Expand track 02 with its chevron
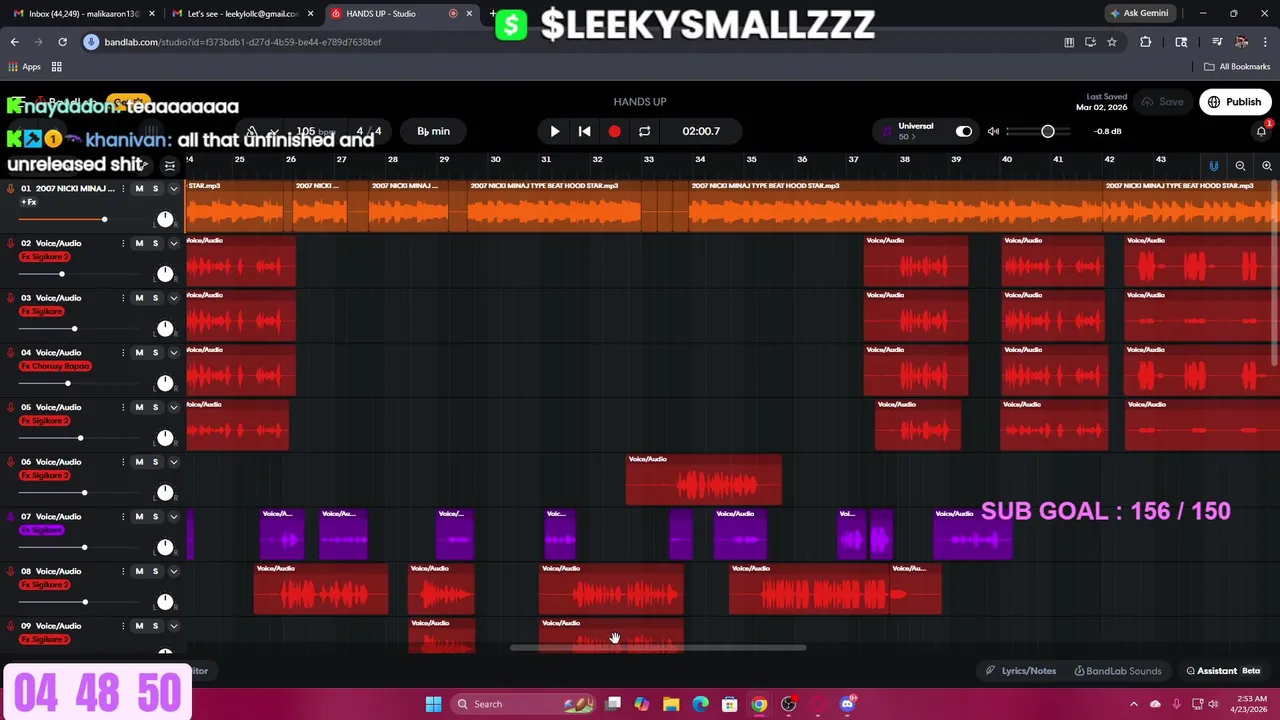 point(173,243)
